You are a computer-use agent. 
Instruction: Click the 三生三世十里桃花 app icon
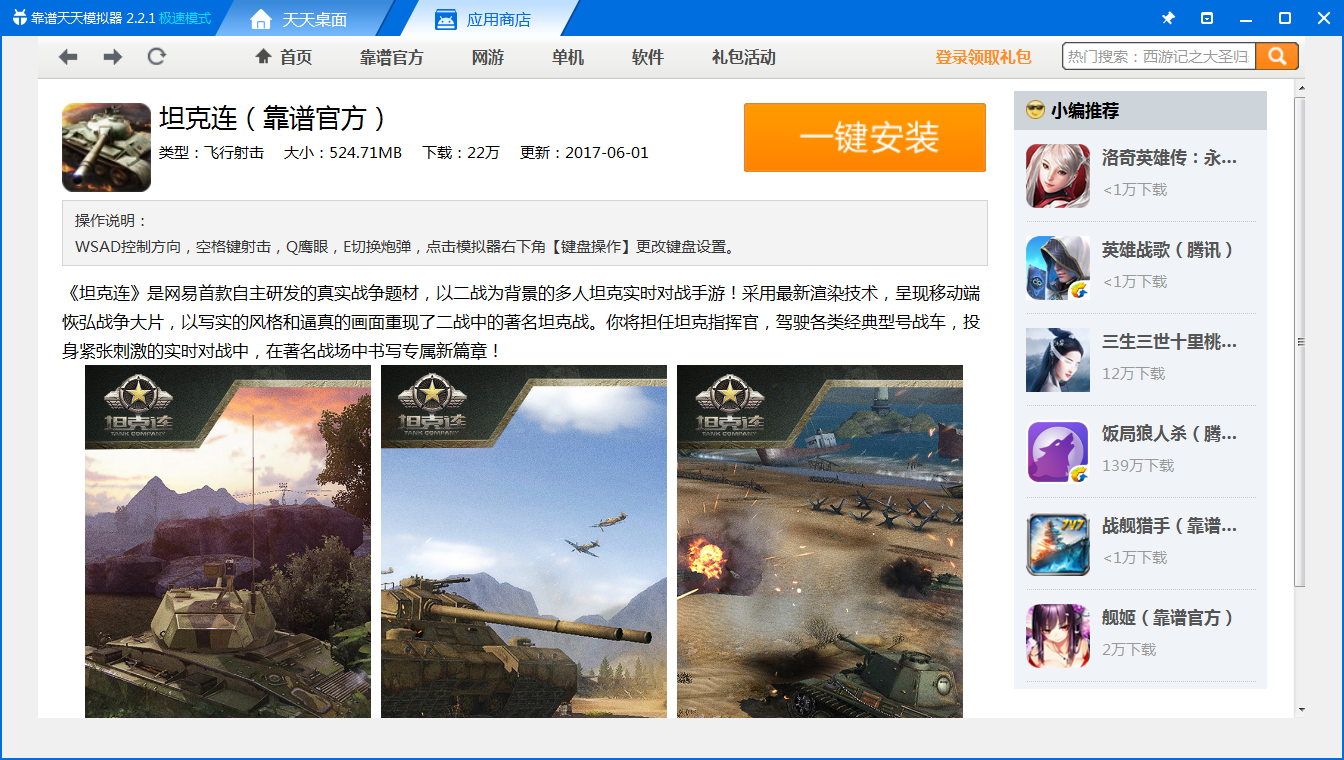pyautogui.click(x=1058, y=359)
